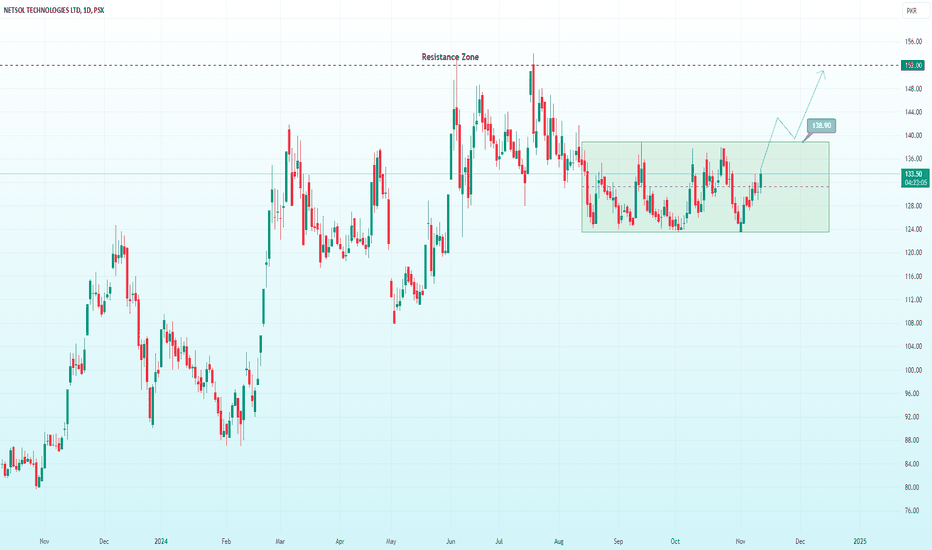This screenshot has height=550, width=932.
Task: Click the 120.00 price axis label
Action: [x=913, y=253]
